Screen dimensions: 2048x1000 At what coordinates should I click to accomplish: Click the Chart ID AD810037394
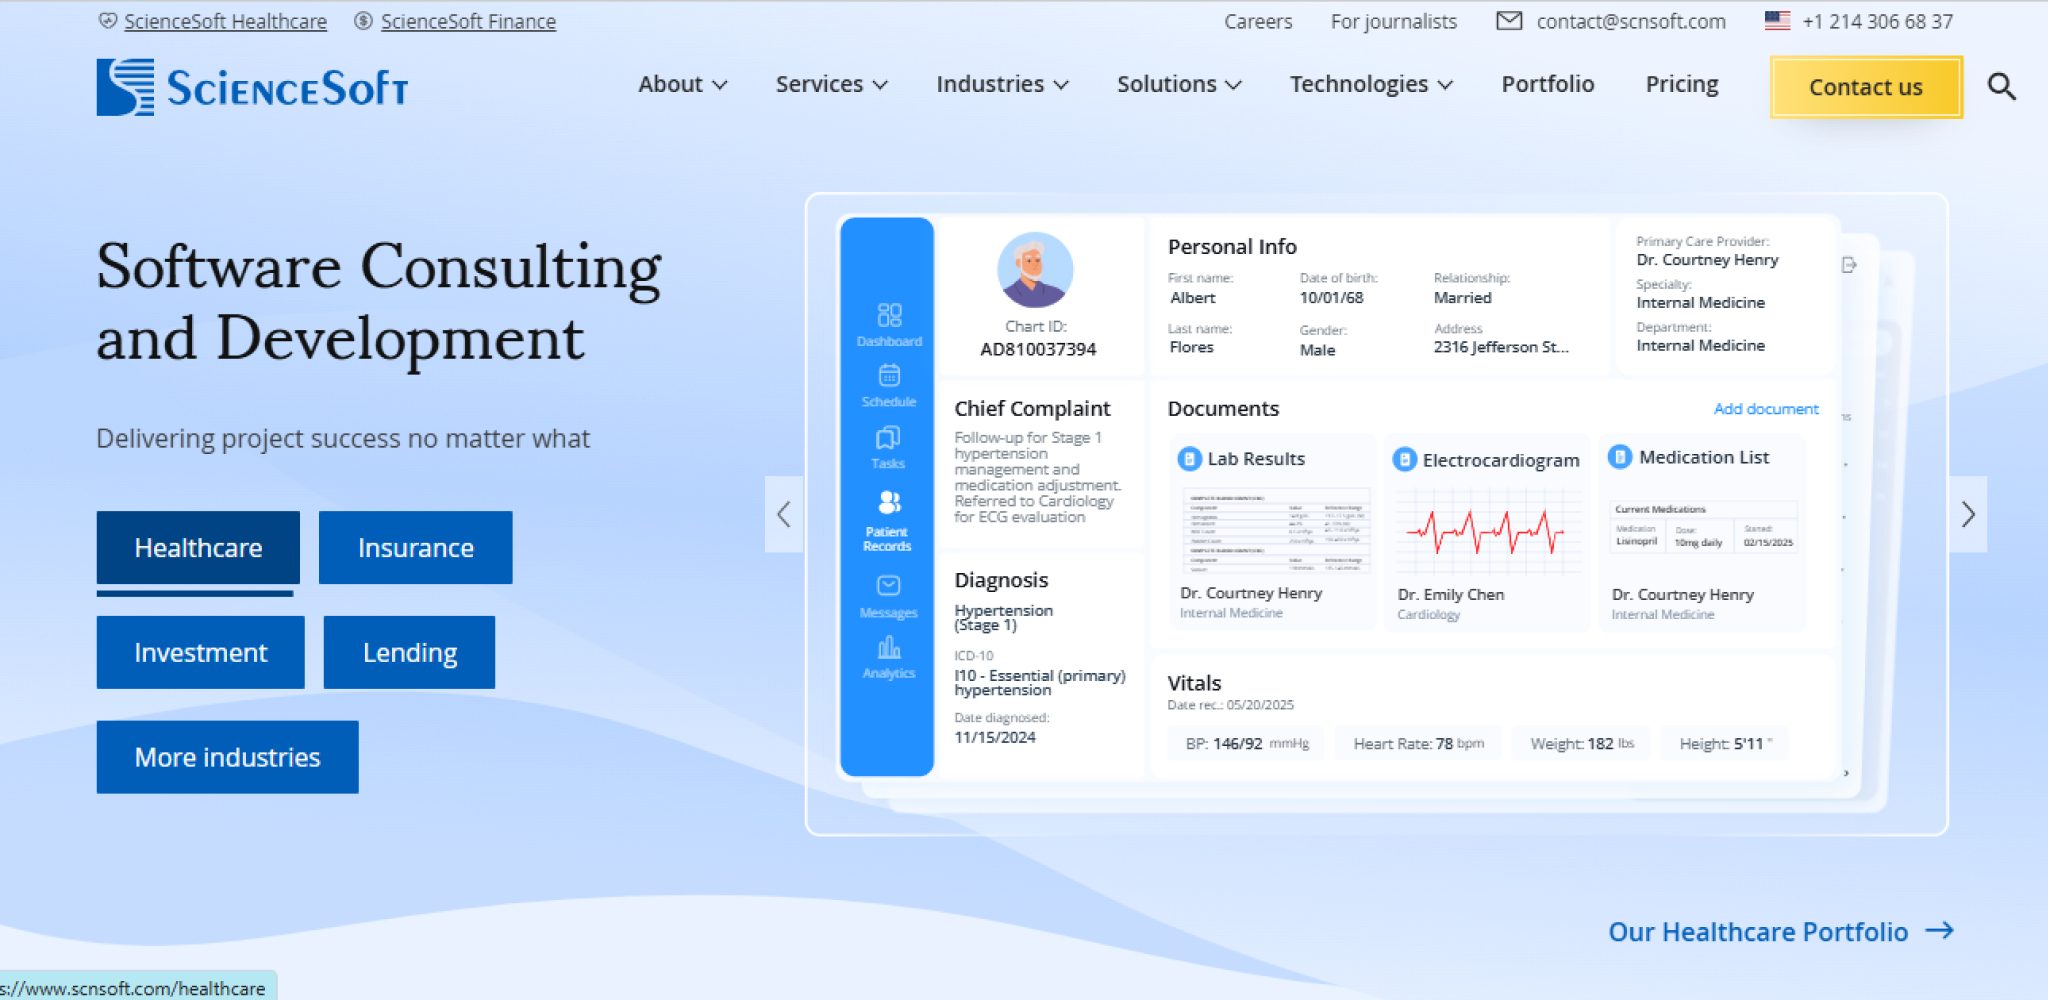tap(1038, 349)
